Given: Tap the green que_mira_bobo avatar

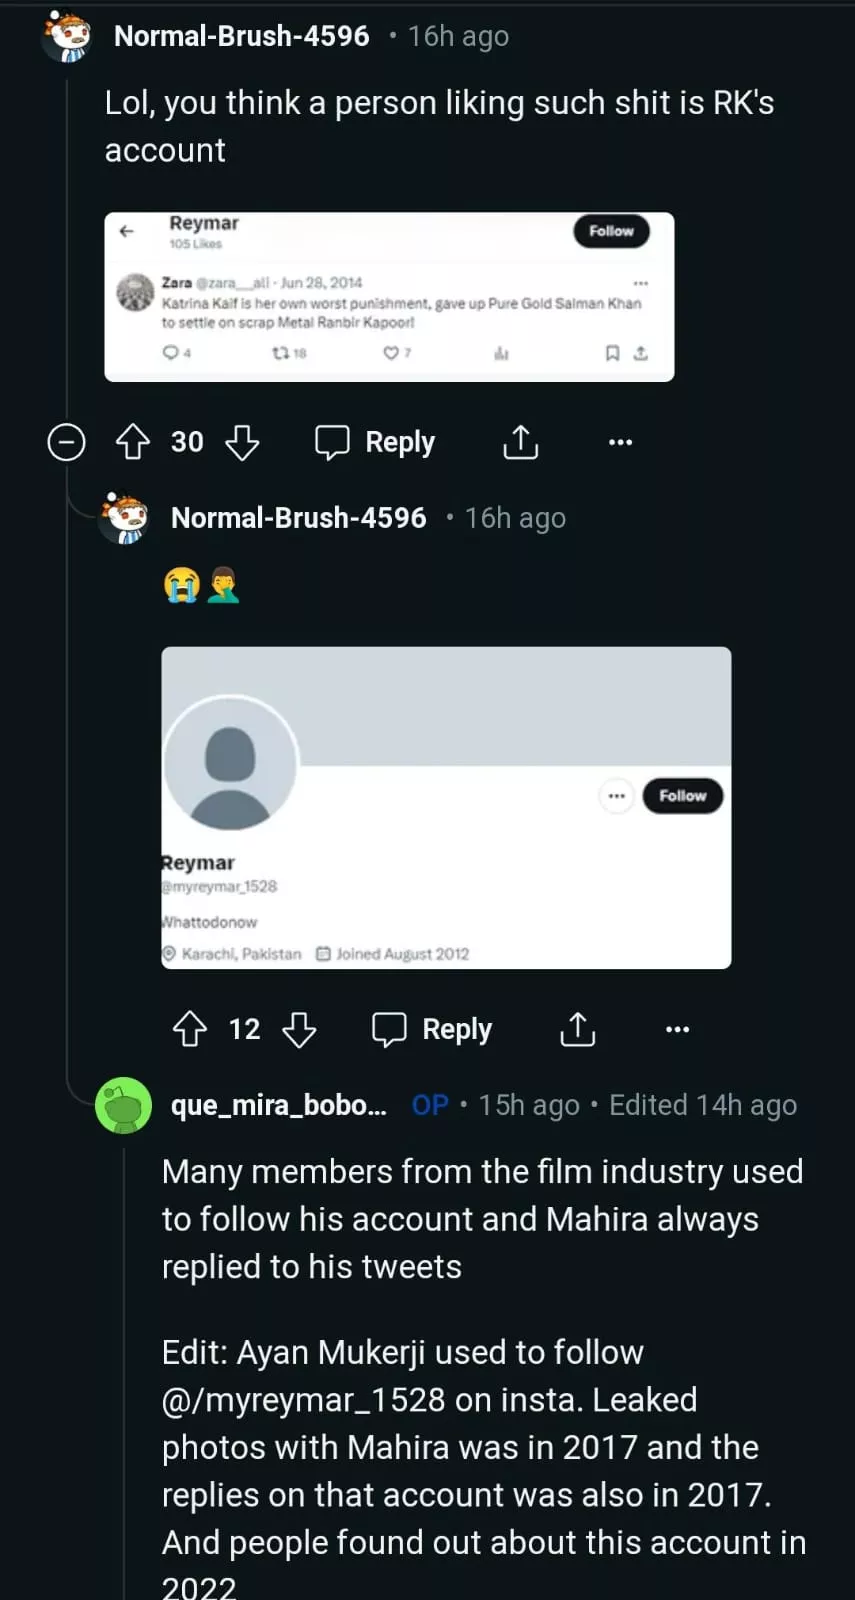Looking at the screenshot, I should click(x=123, y=1105).
